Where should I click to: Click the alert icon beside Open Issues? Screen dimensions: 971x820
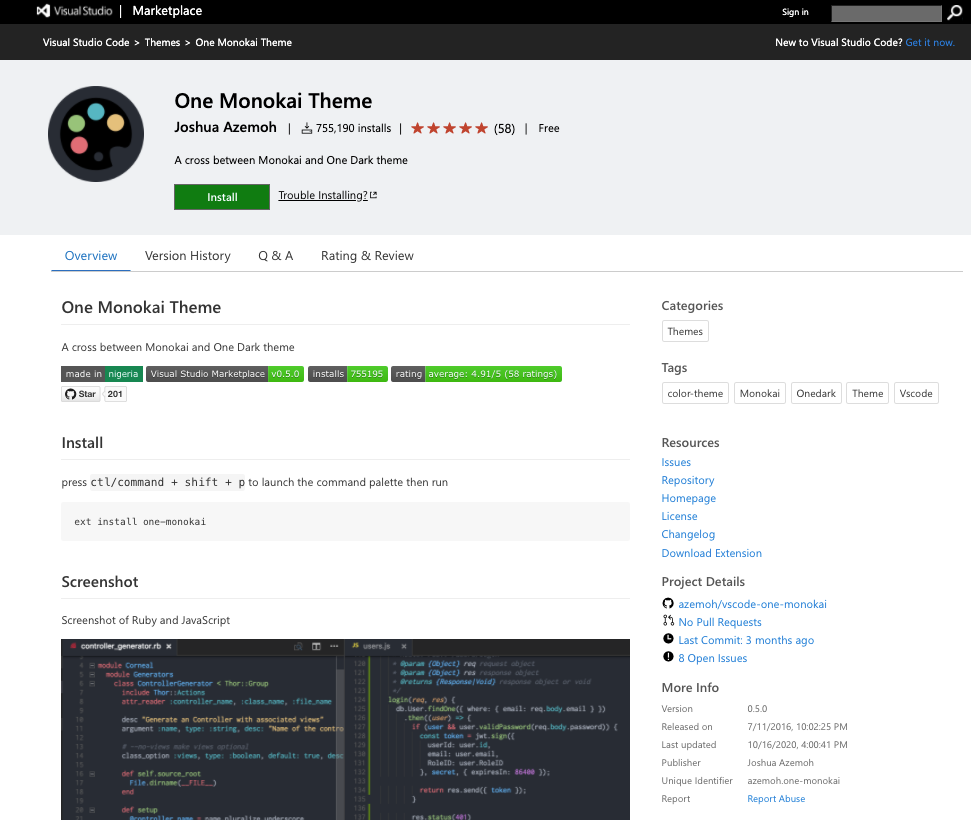pyautogui.click(x=668, y=656)
